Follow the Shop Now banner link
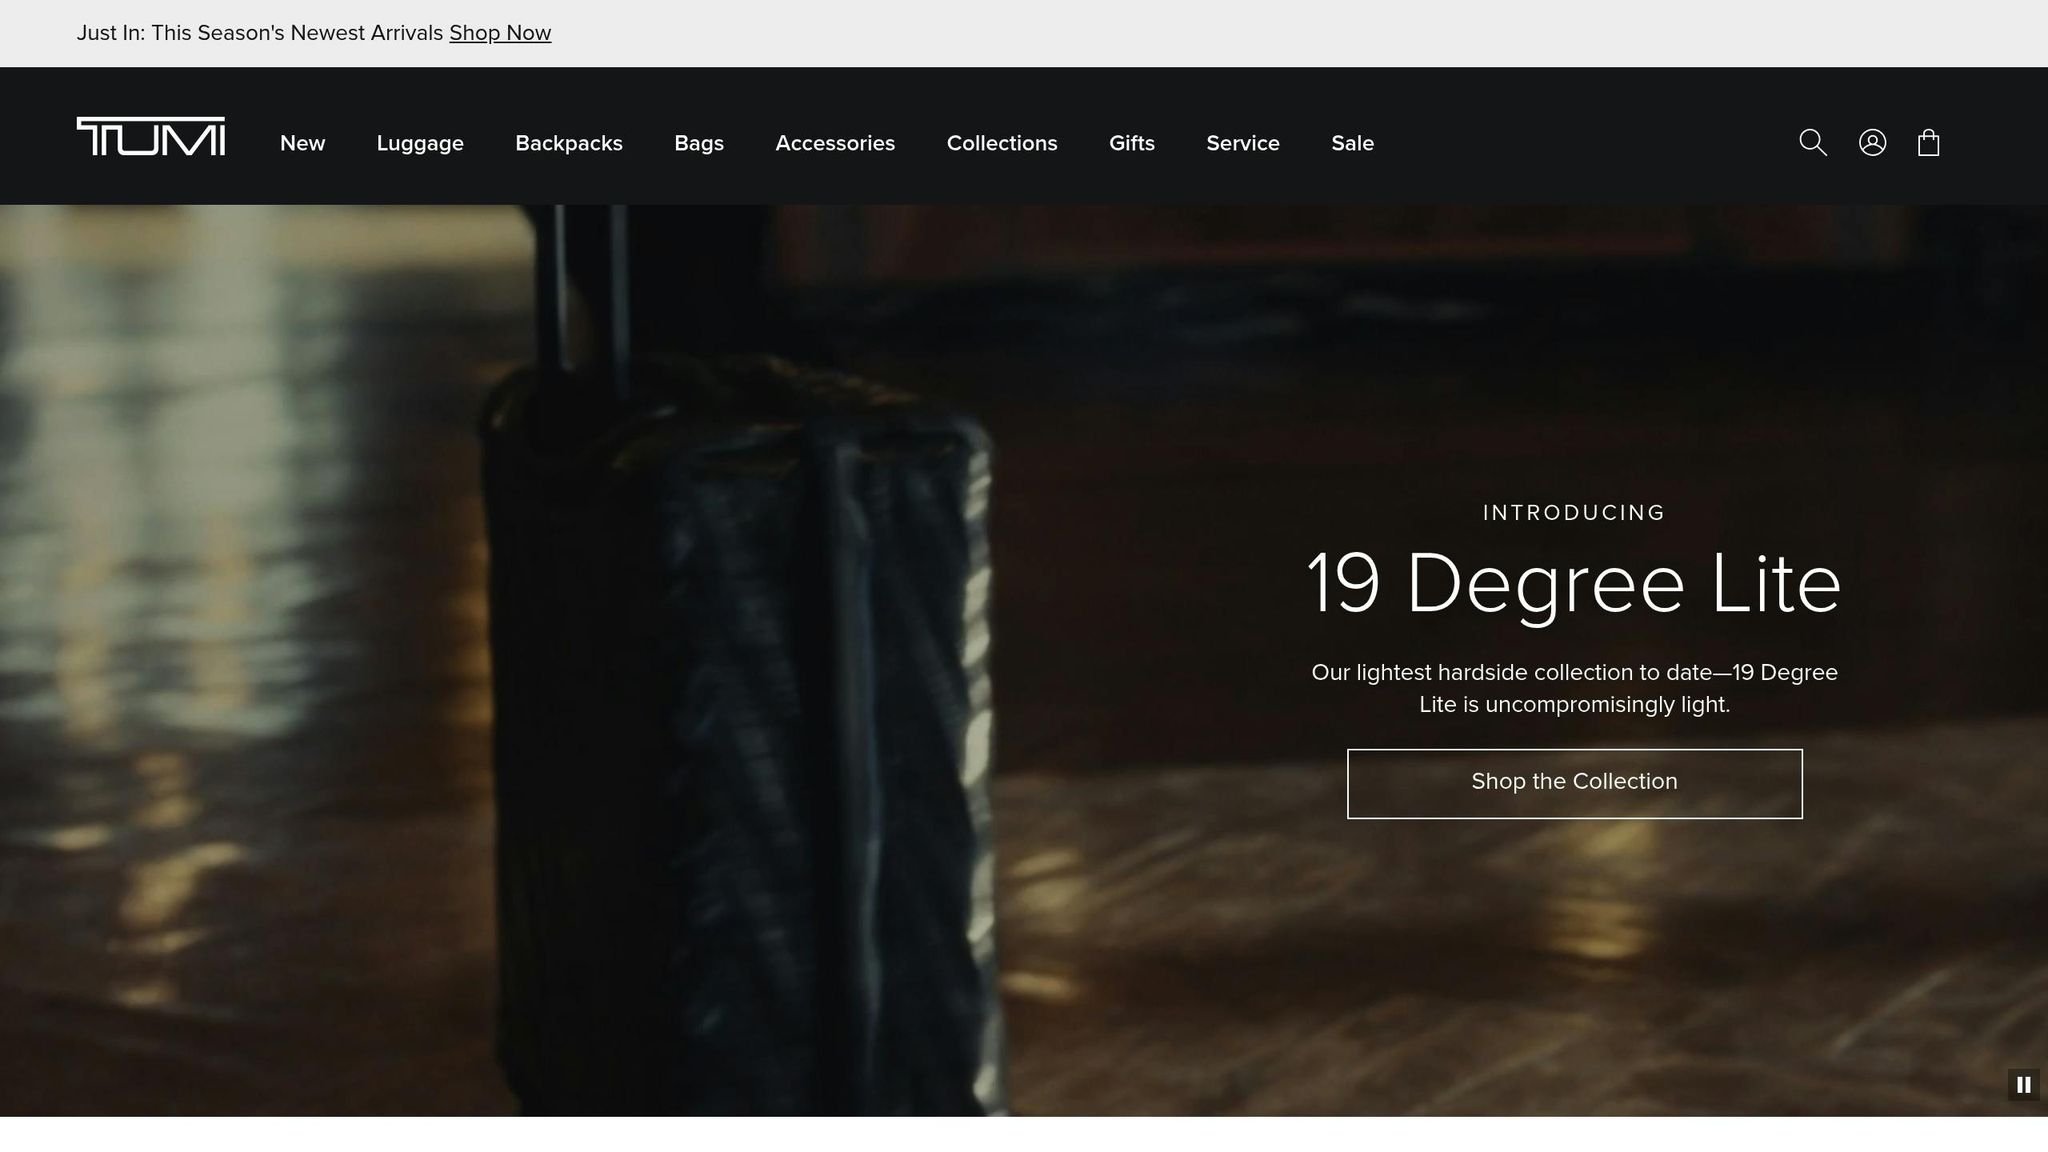Viewport: 2048px width, 1152px height. coord(500,33)
